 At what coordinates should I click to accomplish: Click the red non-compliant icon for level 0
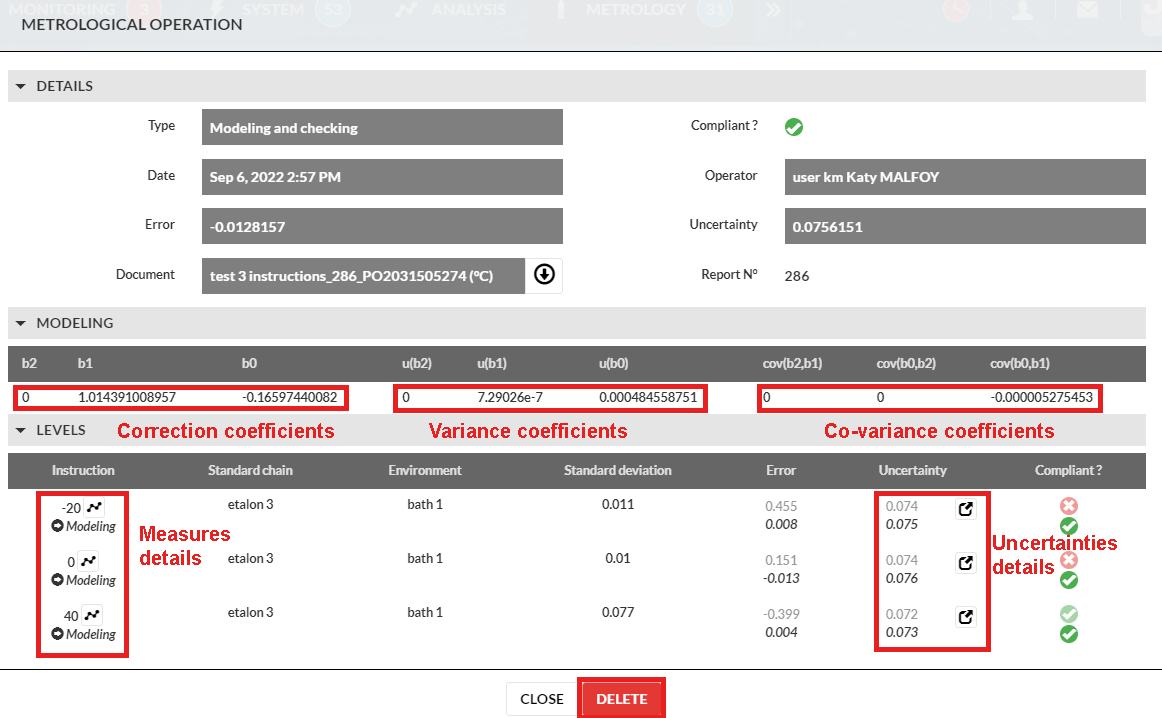[x=1069, y=560]
